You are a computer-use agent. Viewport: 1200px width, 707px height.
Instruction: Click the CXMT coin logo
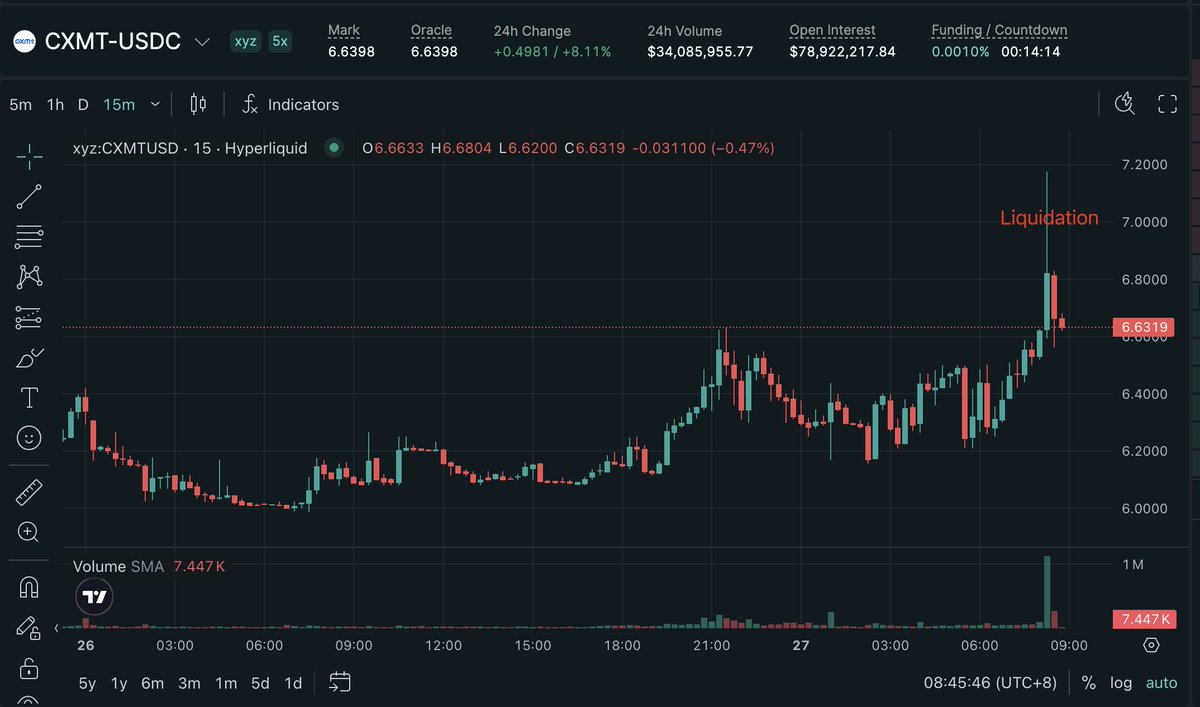pos(25,42)
